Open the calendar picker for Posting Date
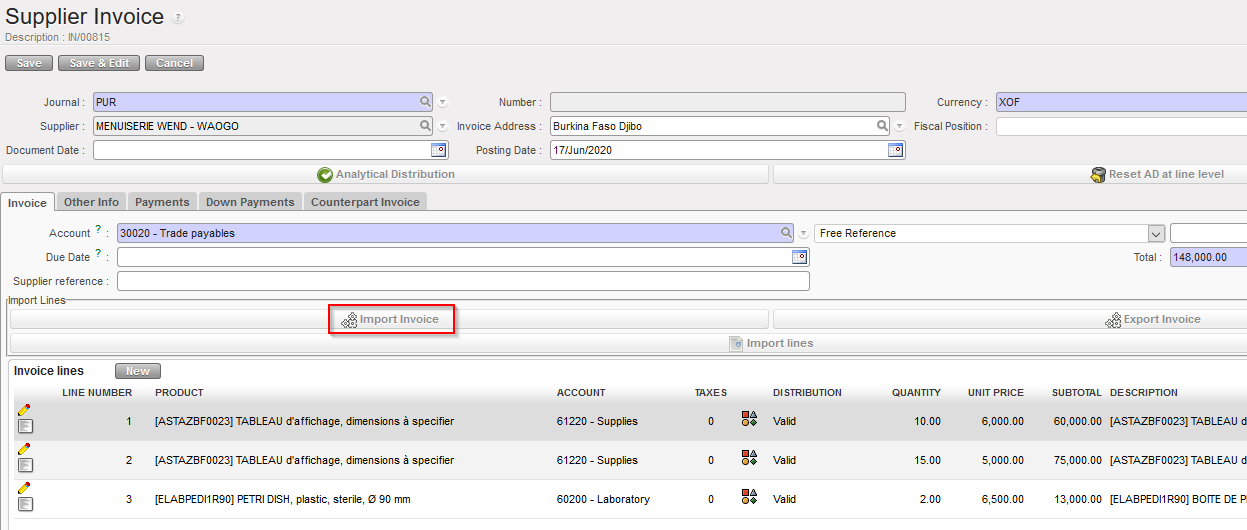Viewport: 1247px width, 530px height. tap(896, 150)
